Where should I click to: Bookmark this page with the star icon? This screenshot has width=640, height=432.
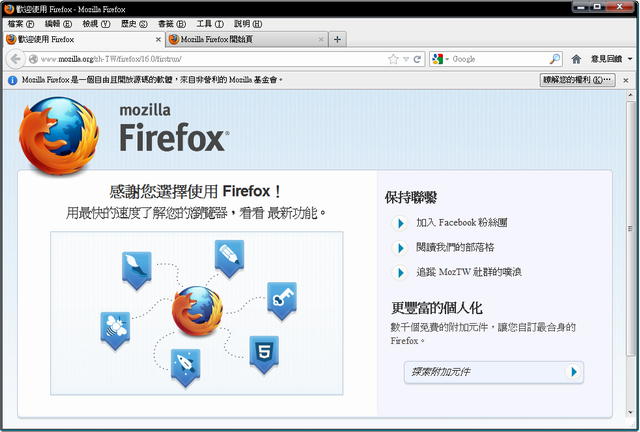coord(393,59)
